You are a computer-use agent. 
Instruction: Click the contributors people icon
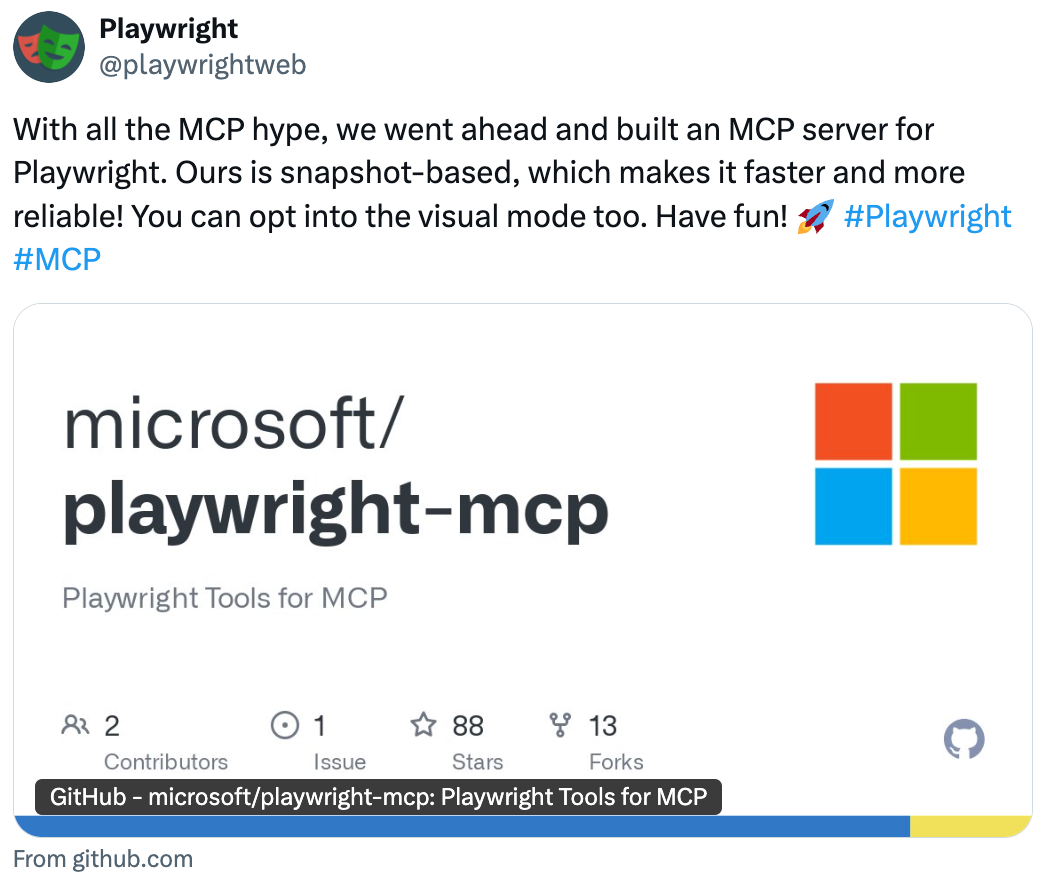click(x=75, y=725)
